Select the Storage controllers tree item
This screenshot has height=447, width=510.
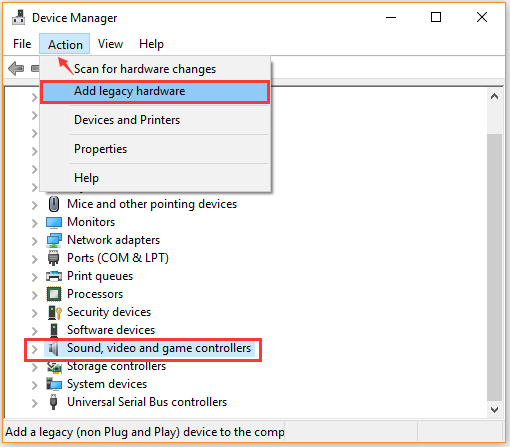(x=116, y=366)
